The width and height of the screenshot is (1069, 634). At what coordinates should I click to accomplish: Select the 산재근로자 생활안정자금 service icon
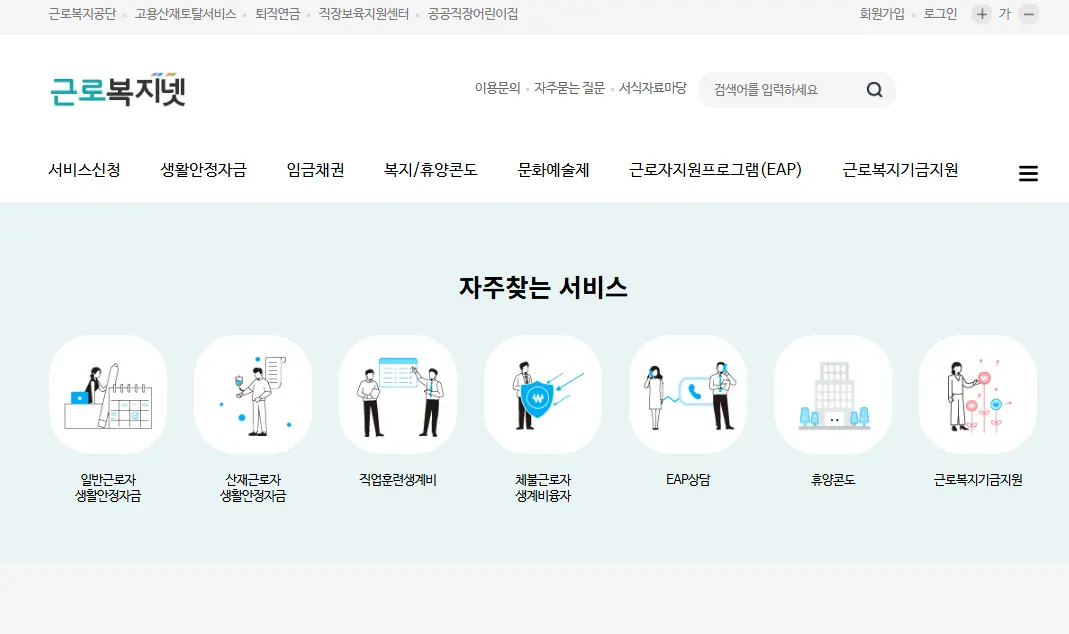[253, 394]
